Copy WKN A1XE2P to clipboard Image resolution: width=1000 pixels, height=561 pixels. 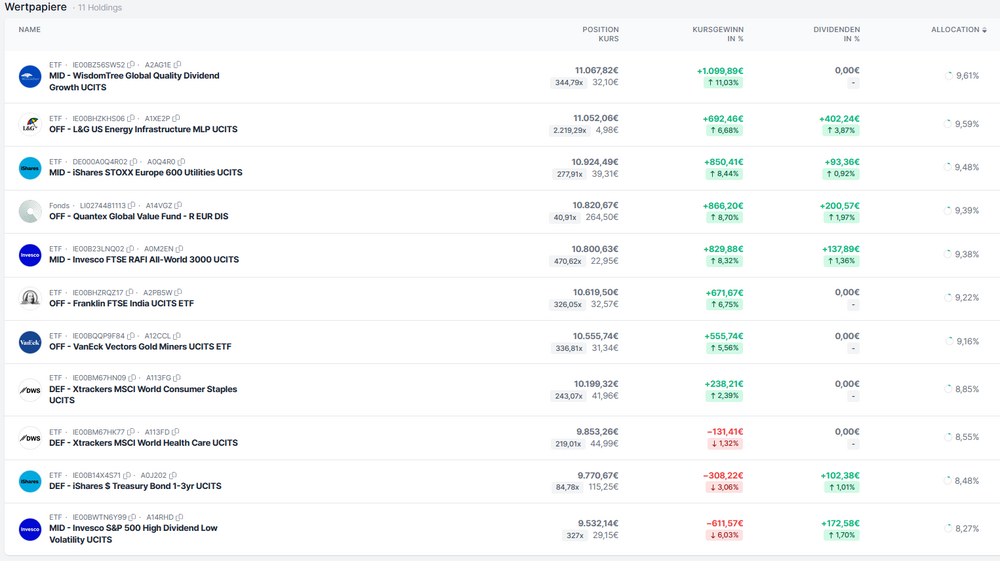178,118
